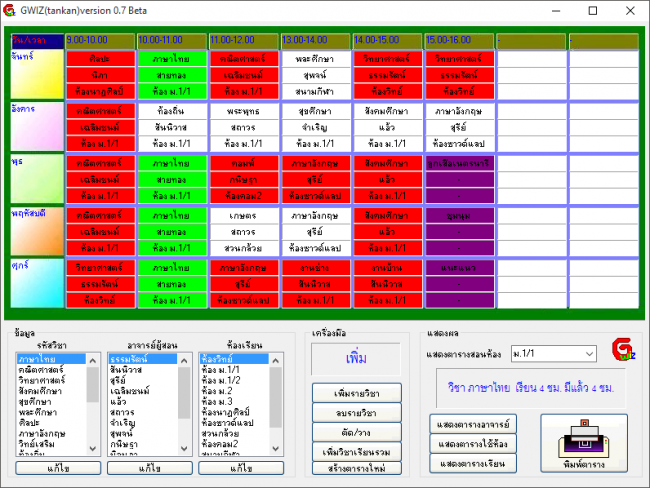650x488 pixels.
Task: Click the อังคาร day cell with pink gradient
Action: [x=37, y=127]
